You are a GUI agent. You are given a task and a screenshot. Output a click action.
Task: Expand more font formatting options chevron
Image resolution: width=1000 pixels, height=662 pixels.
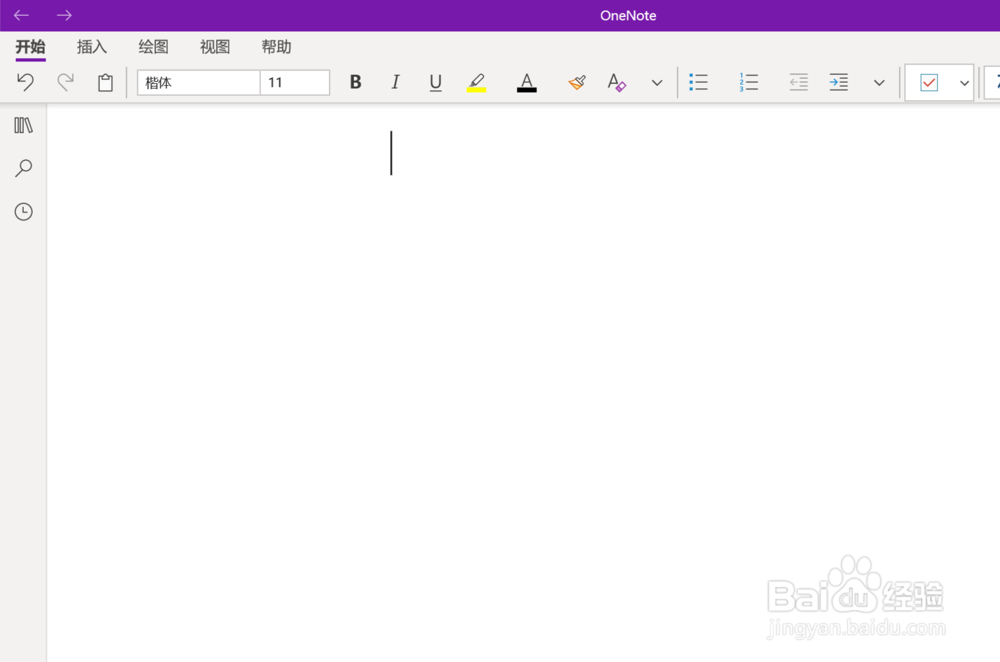[x=657, y=83]
